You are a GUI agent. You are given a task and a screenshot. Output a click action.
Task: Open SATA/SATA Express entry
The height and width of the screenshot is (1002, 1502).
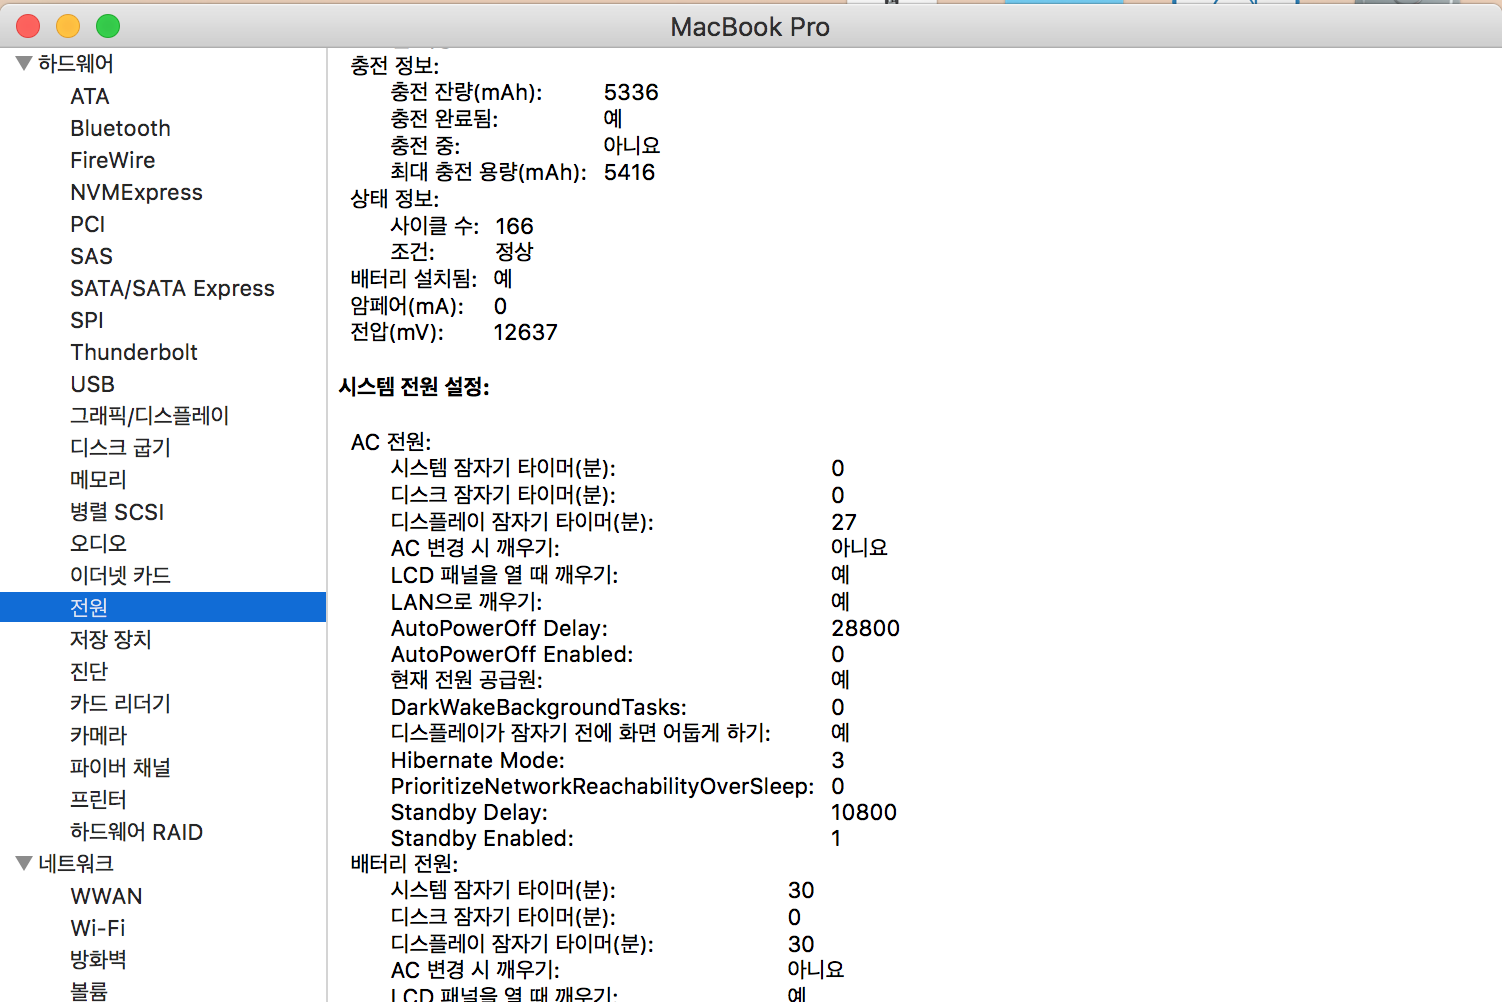tap(172, 288)
